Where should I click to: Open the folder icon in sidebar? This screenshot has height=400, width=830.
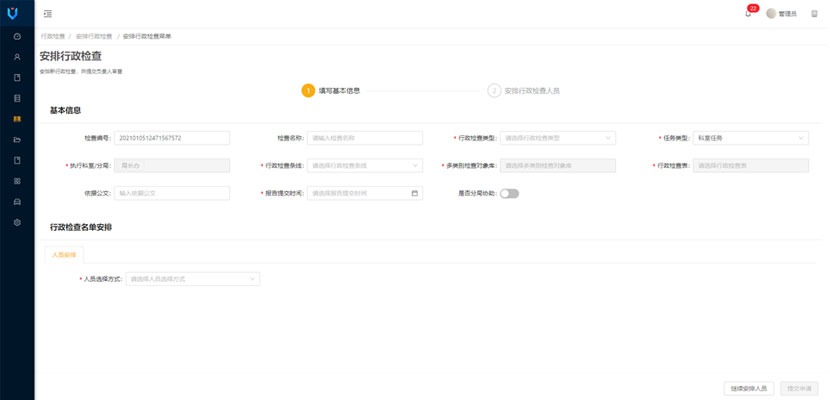pyautogui.click(x=17, y=140)
